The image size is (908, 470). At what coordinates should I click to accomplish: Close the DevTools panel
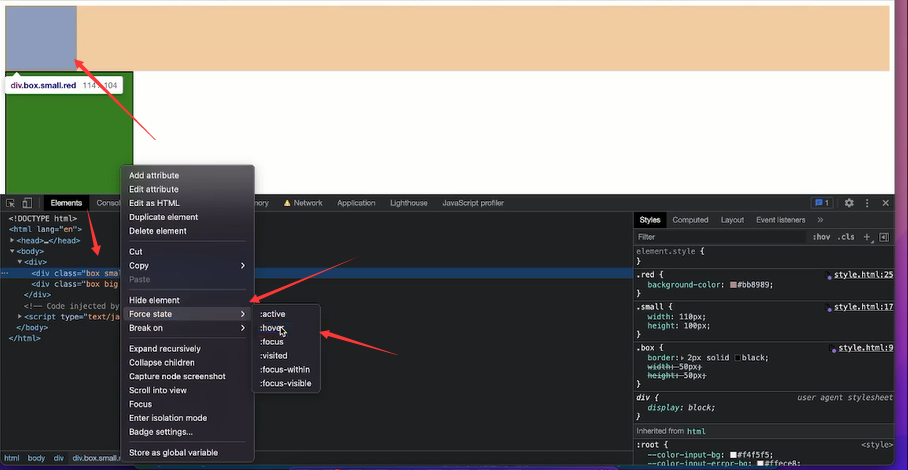pos(885,203)
